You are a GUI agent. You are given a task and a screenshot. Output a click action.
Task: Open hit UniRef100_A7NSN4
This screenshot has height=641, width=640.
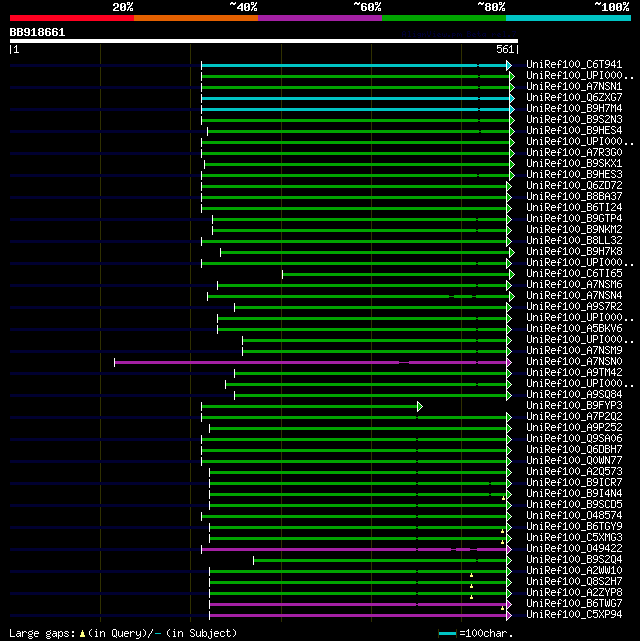click(x=574, y=296)
